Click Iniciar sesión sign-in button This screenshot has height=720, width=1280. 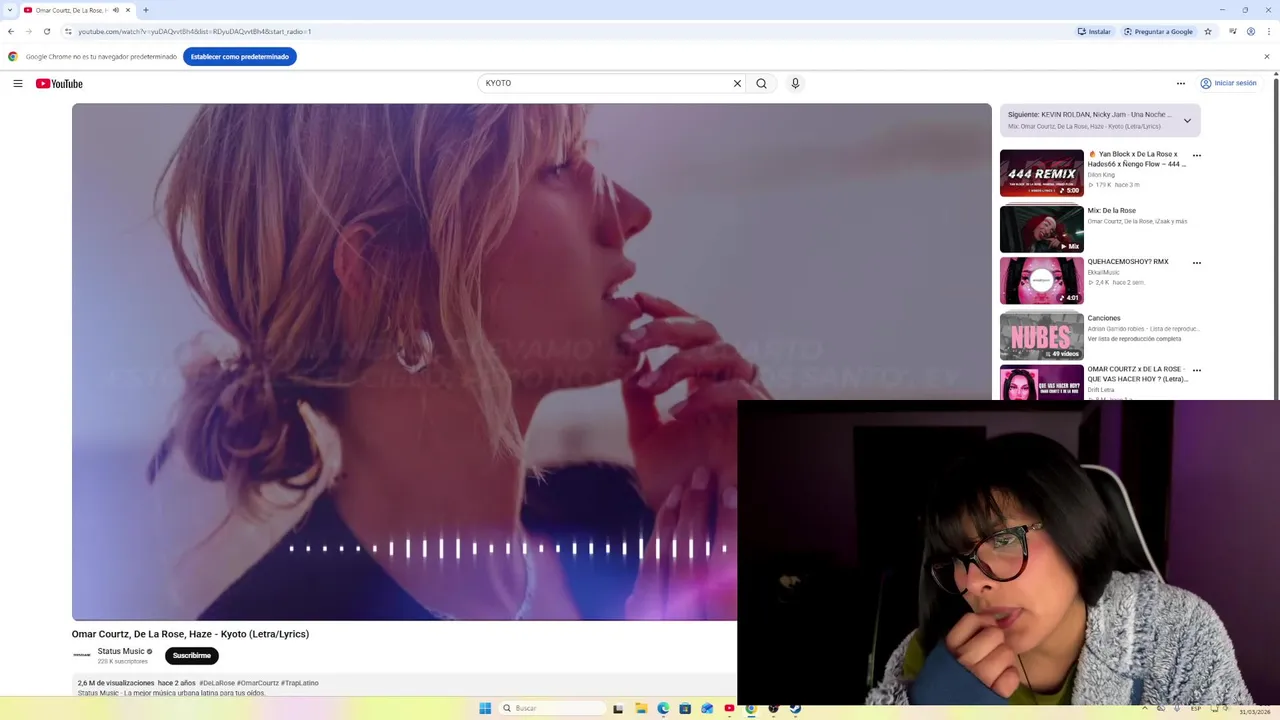pos(1228,84)
